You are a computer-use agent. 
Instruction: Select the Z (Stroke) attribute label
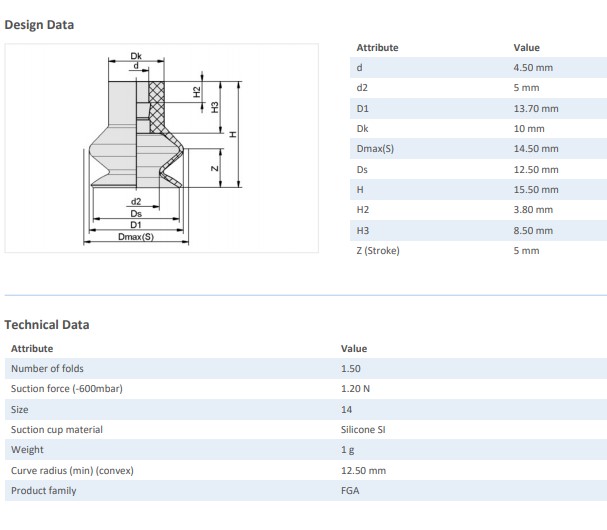(x=377, y=250)
